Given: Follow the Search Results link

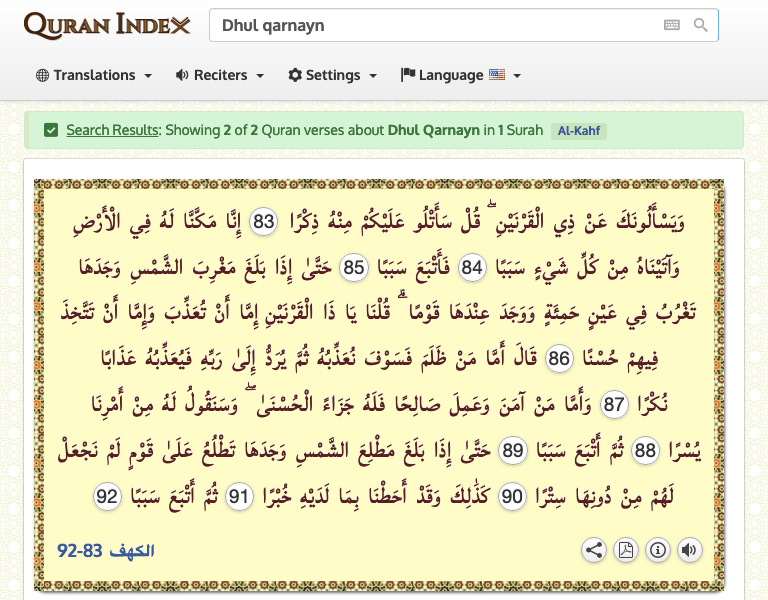Looking at the screenshot, I should (112, 130).
